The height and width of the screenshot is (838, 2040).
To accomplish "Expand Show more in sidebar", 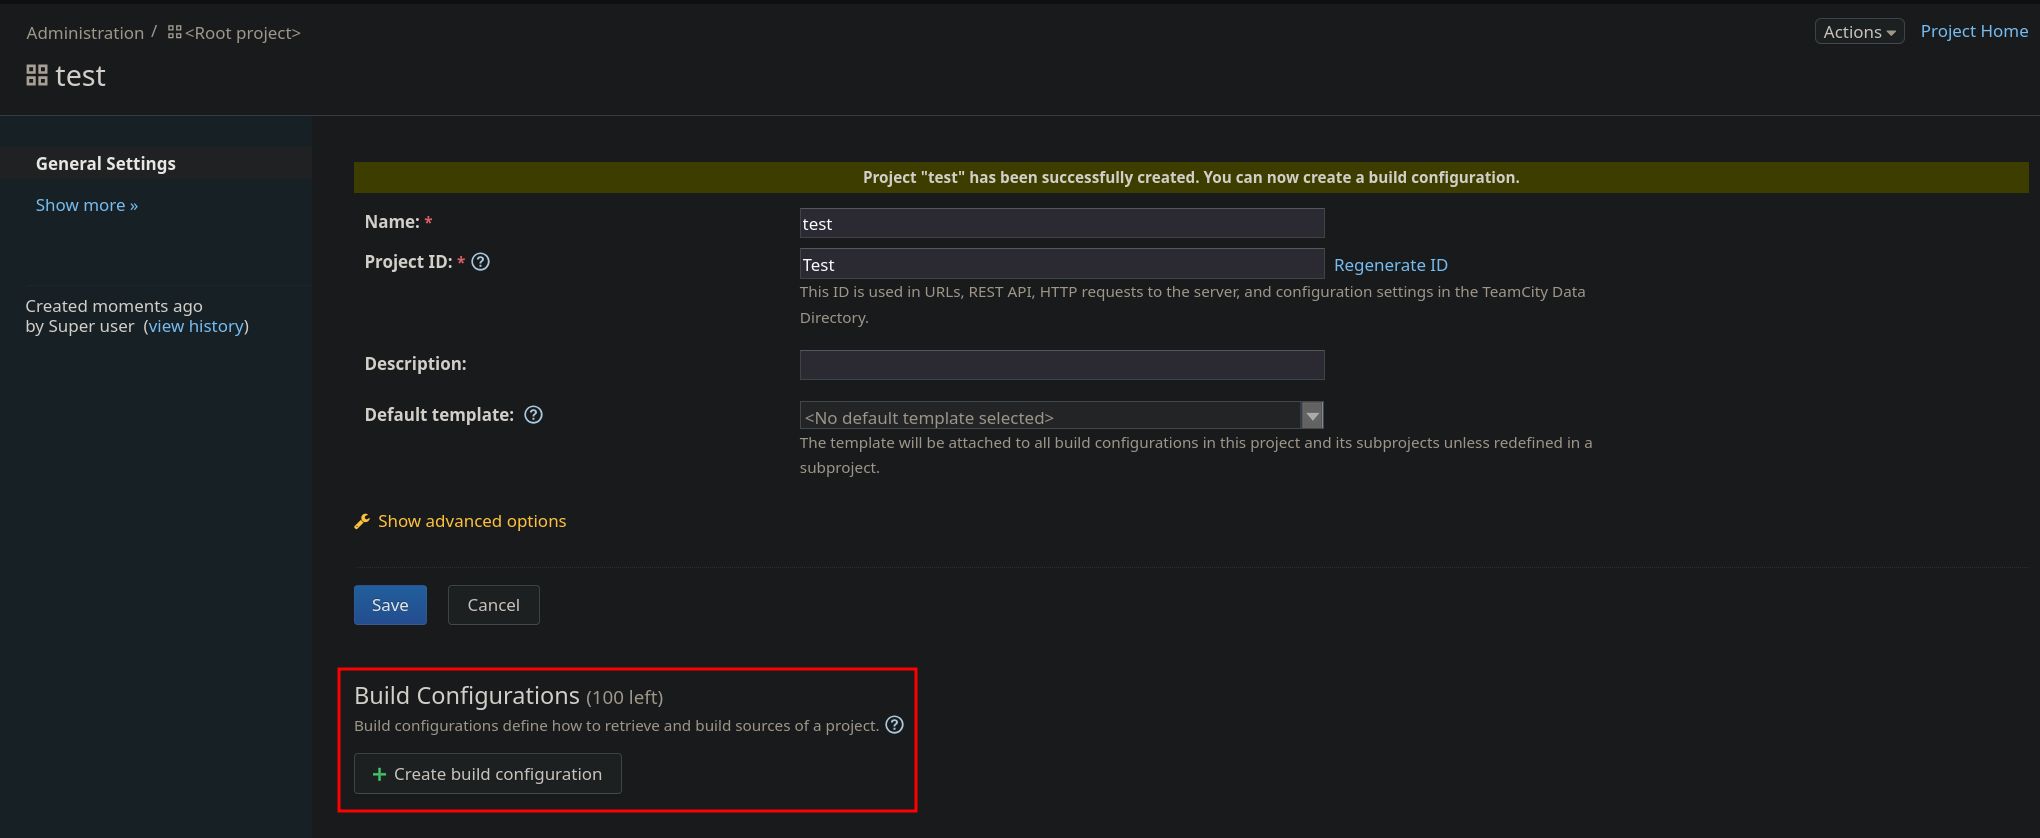I will tap(87, 205).
